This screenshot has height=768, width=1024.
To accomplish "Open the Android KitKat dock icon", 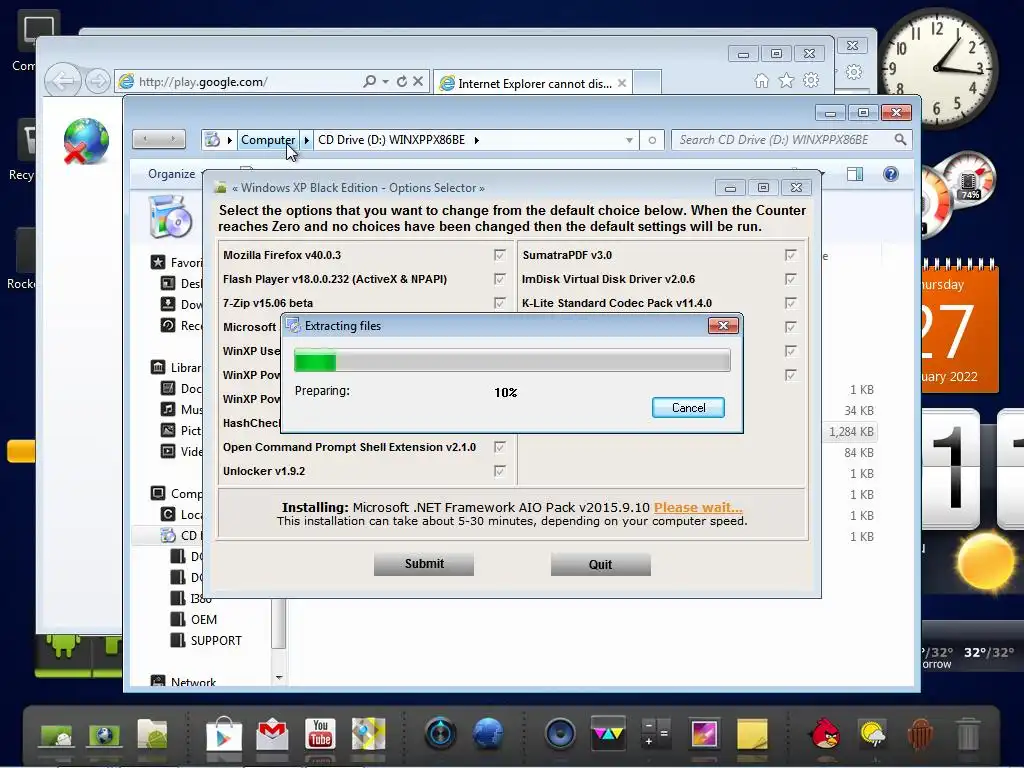I will (x=920, y=733).
